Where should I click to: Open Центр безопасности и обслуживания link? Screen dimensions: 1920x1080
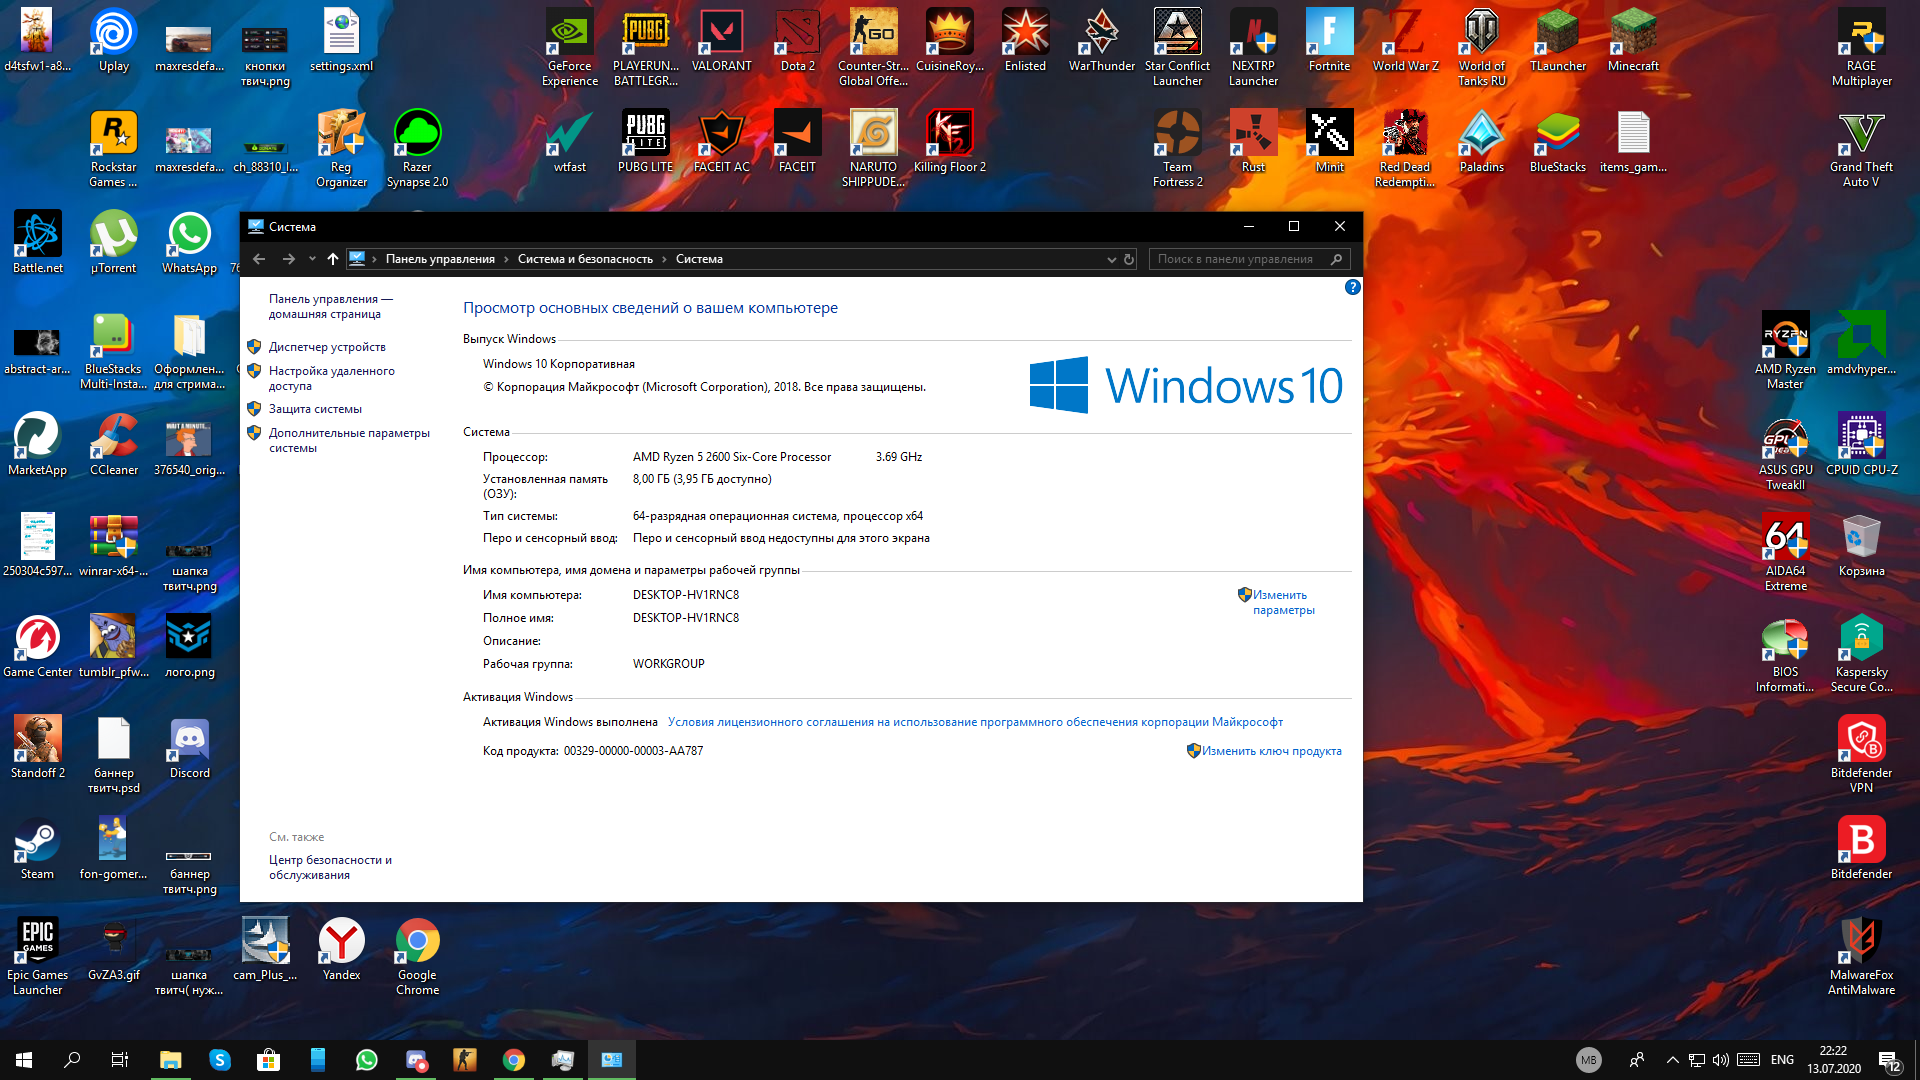(x=330, y=867)
